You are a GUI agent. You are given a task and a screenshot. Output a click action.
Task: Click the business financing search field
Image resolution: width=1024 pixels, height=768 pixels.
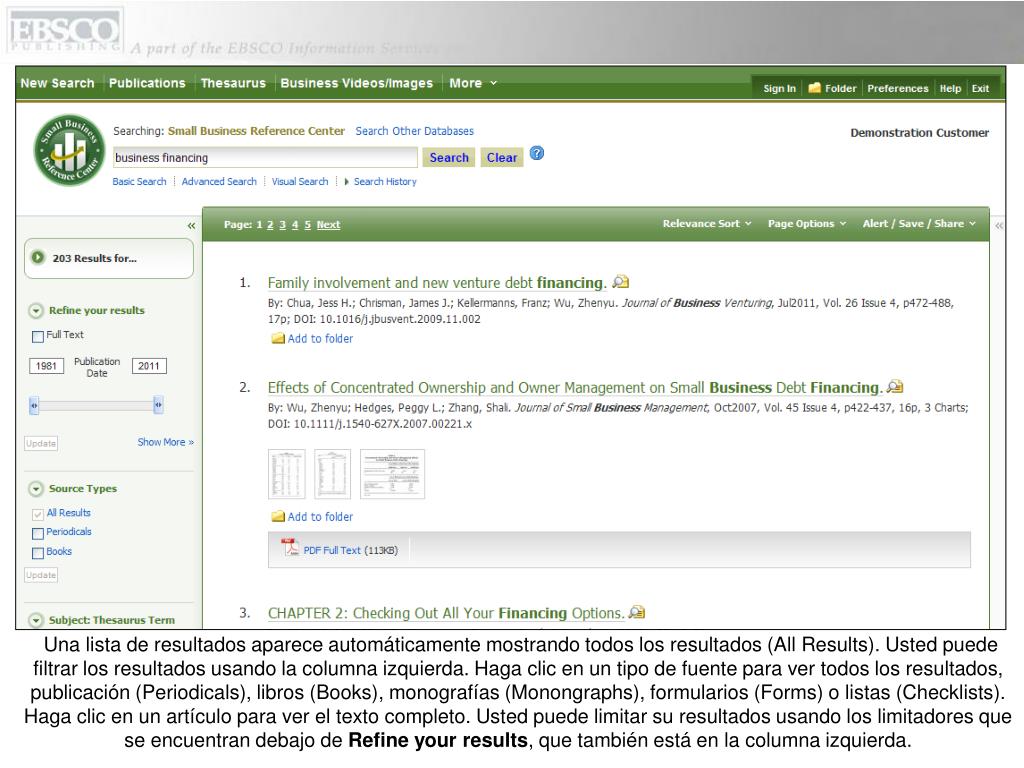coord(265,157)
